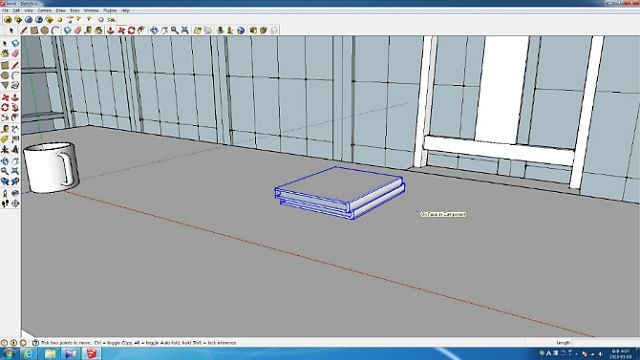Open the Windows Start menu
Viewport: 640px width, 360px height.
[8, 353]
